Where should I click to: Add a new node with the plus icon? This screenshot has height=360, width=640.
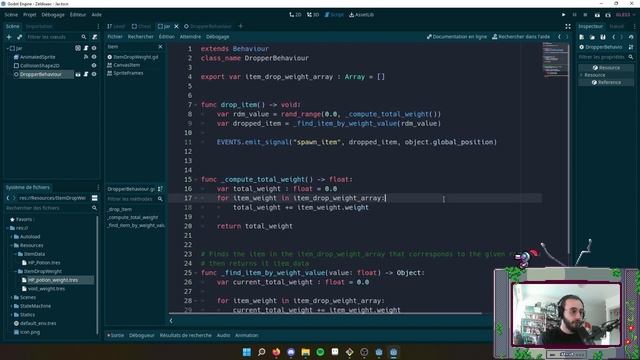9,37
